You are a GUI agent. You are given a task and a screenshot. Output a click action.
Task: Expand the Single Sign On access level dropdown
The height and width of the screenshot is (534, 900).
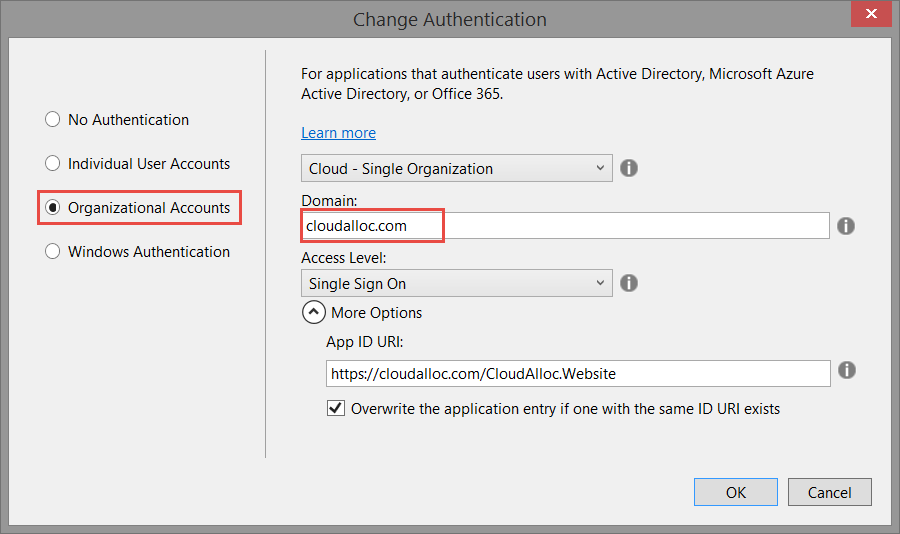click(456, 283)
